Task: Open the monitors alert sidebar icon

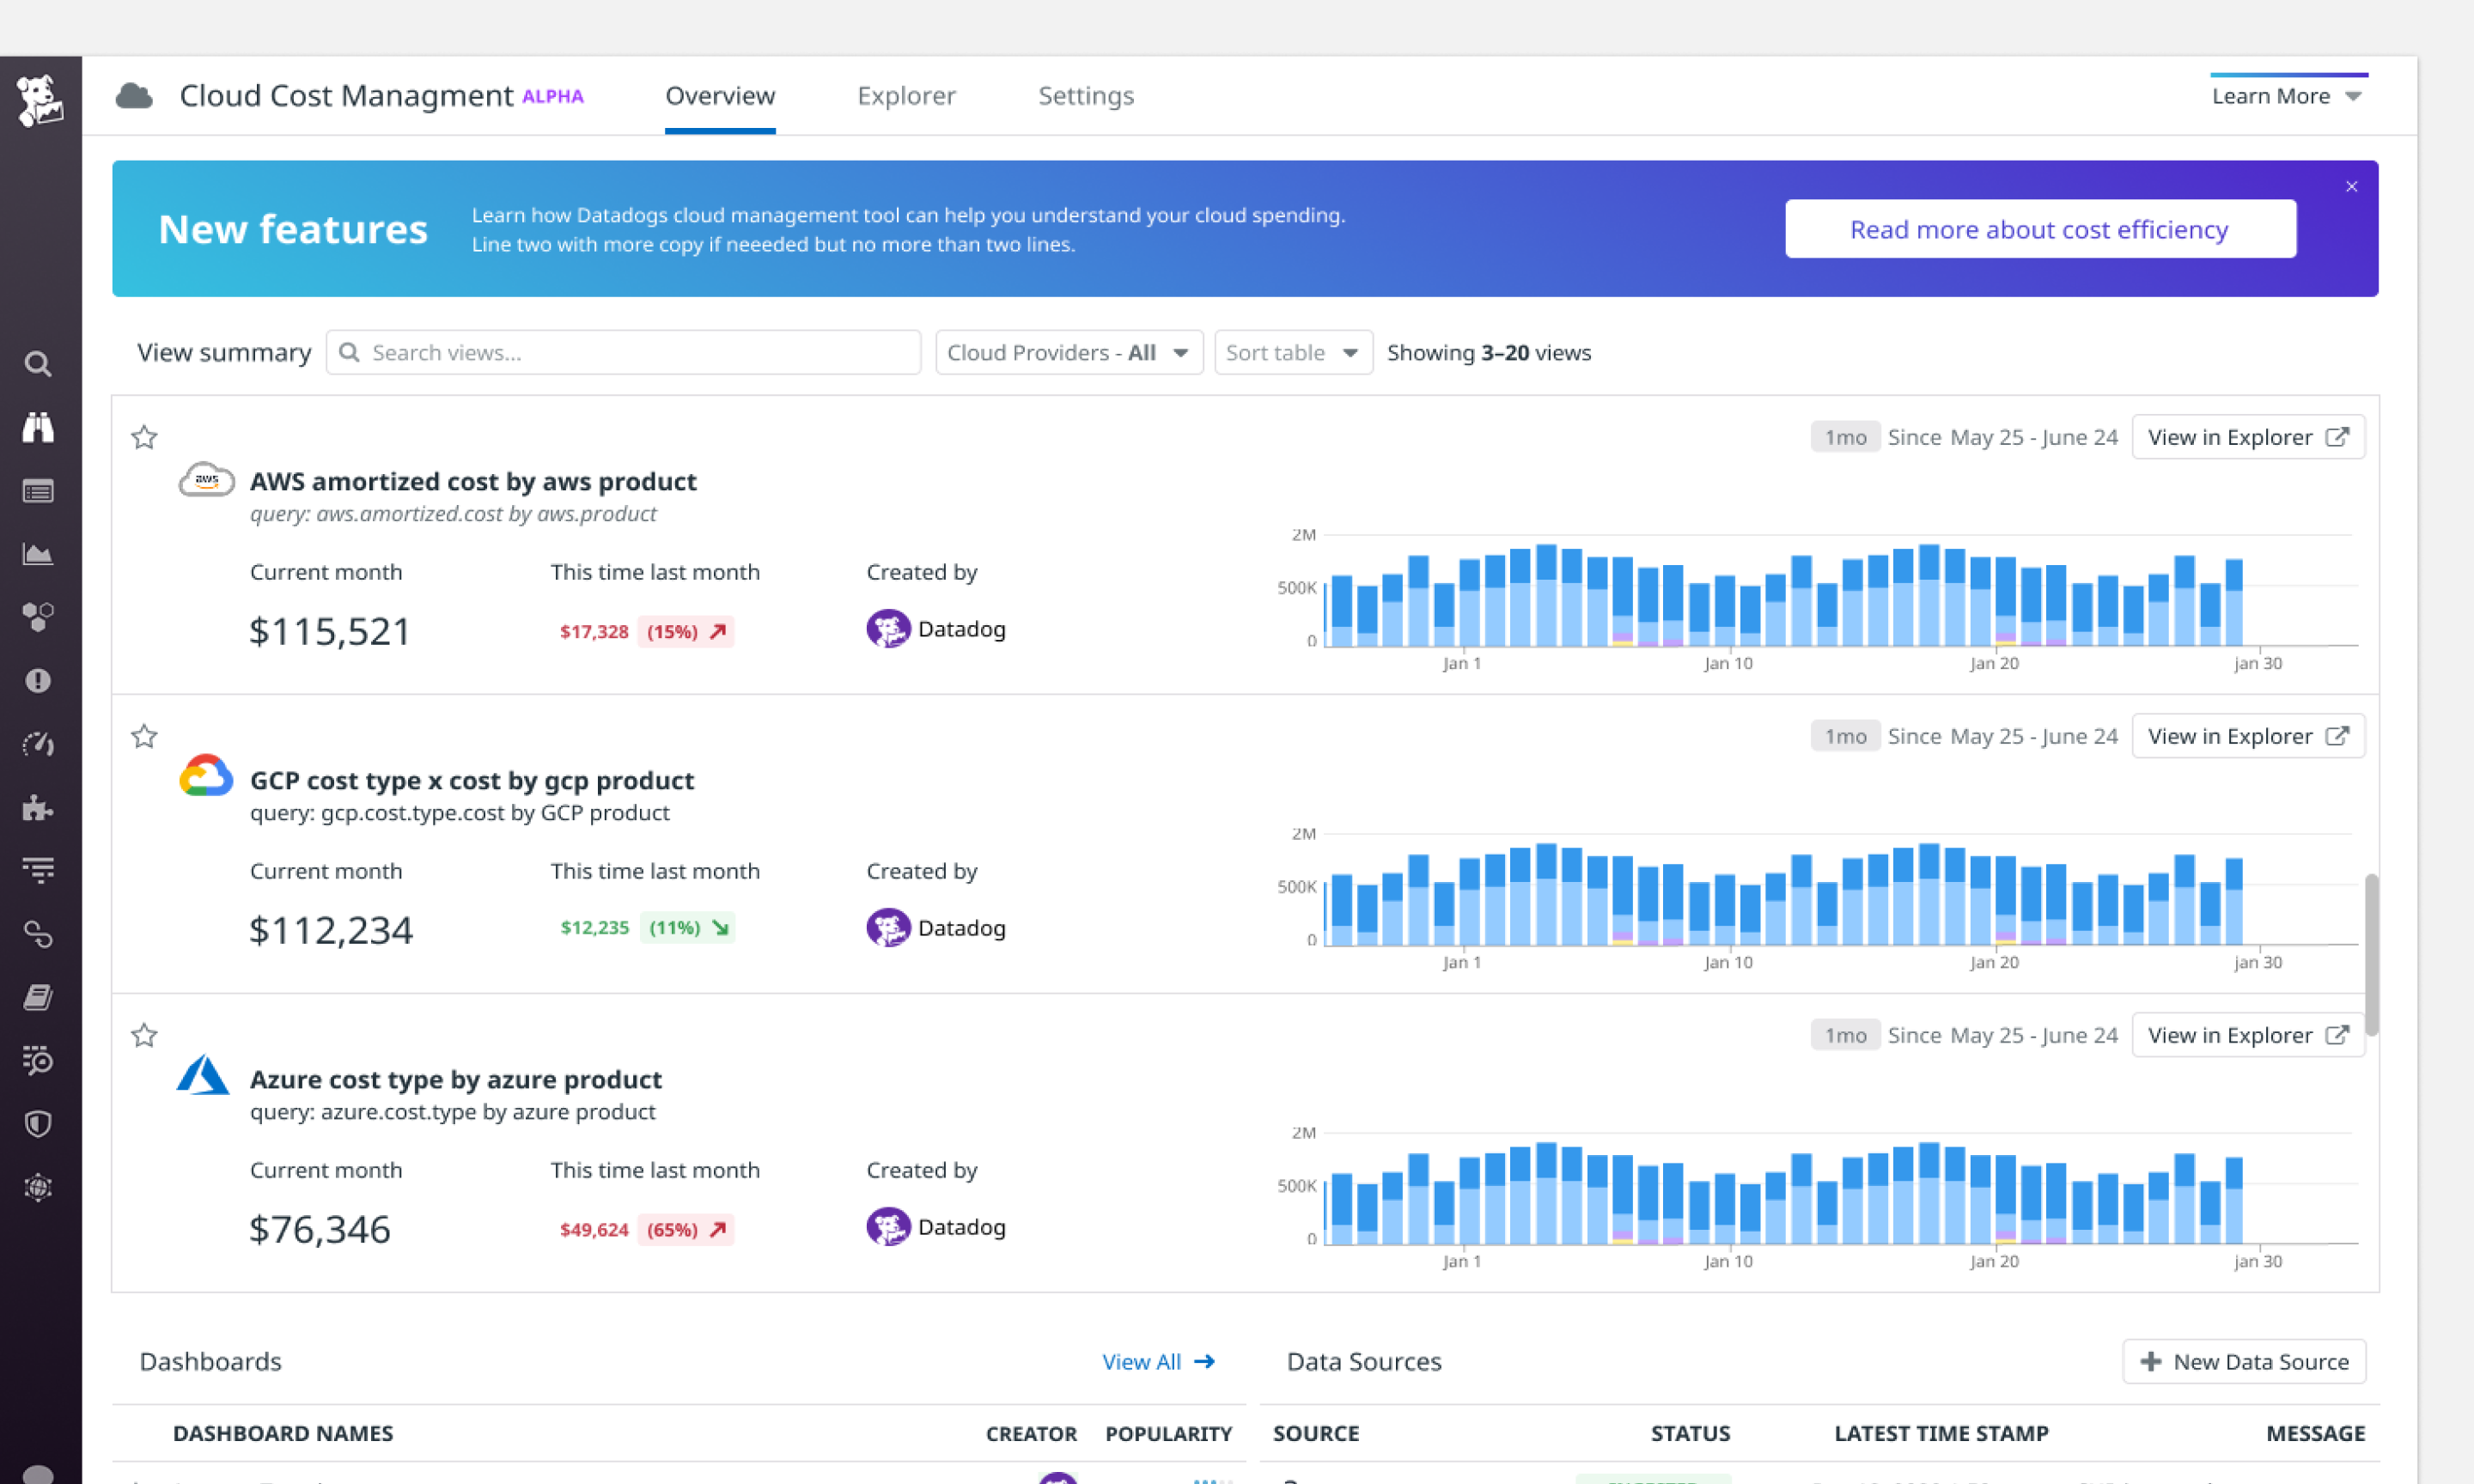Action: [x=38, y=681]
